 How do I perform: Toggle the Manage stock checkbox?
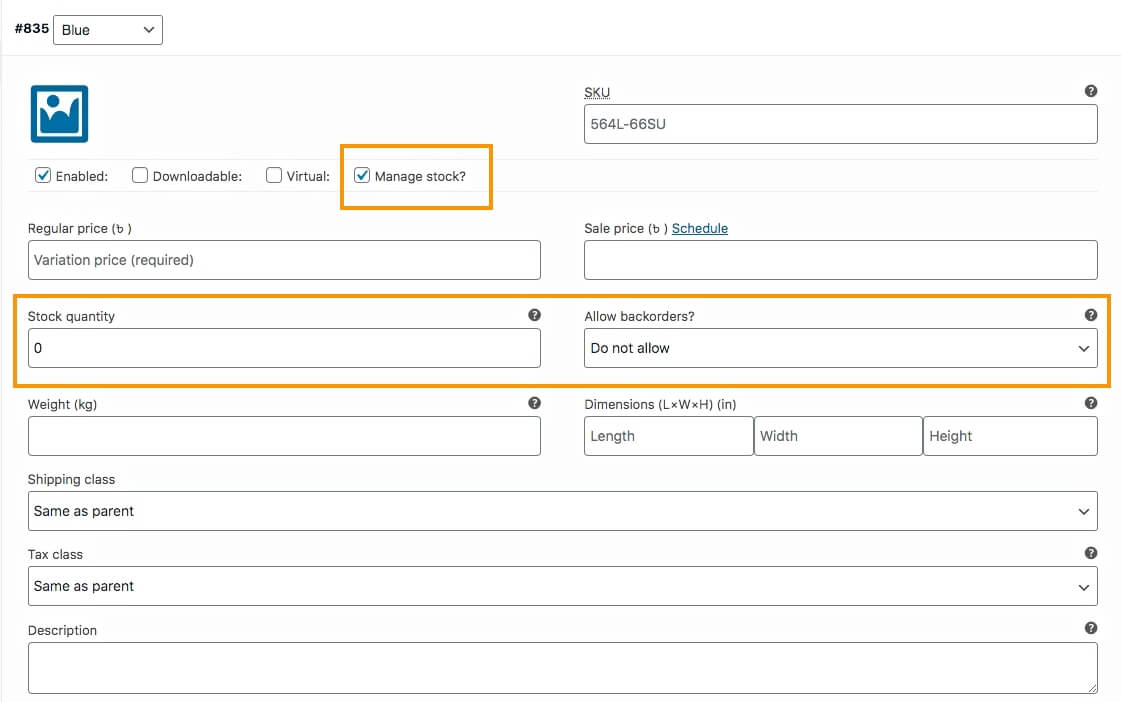click(x=362, y=176)
